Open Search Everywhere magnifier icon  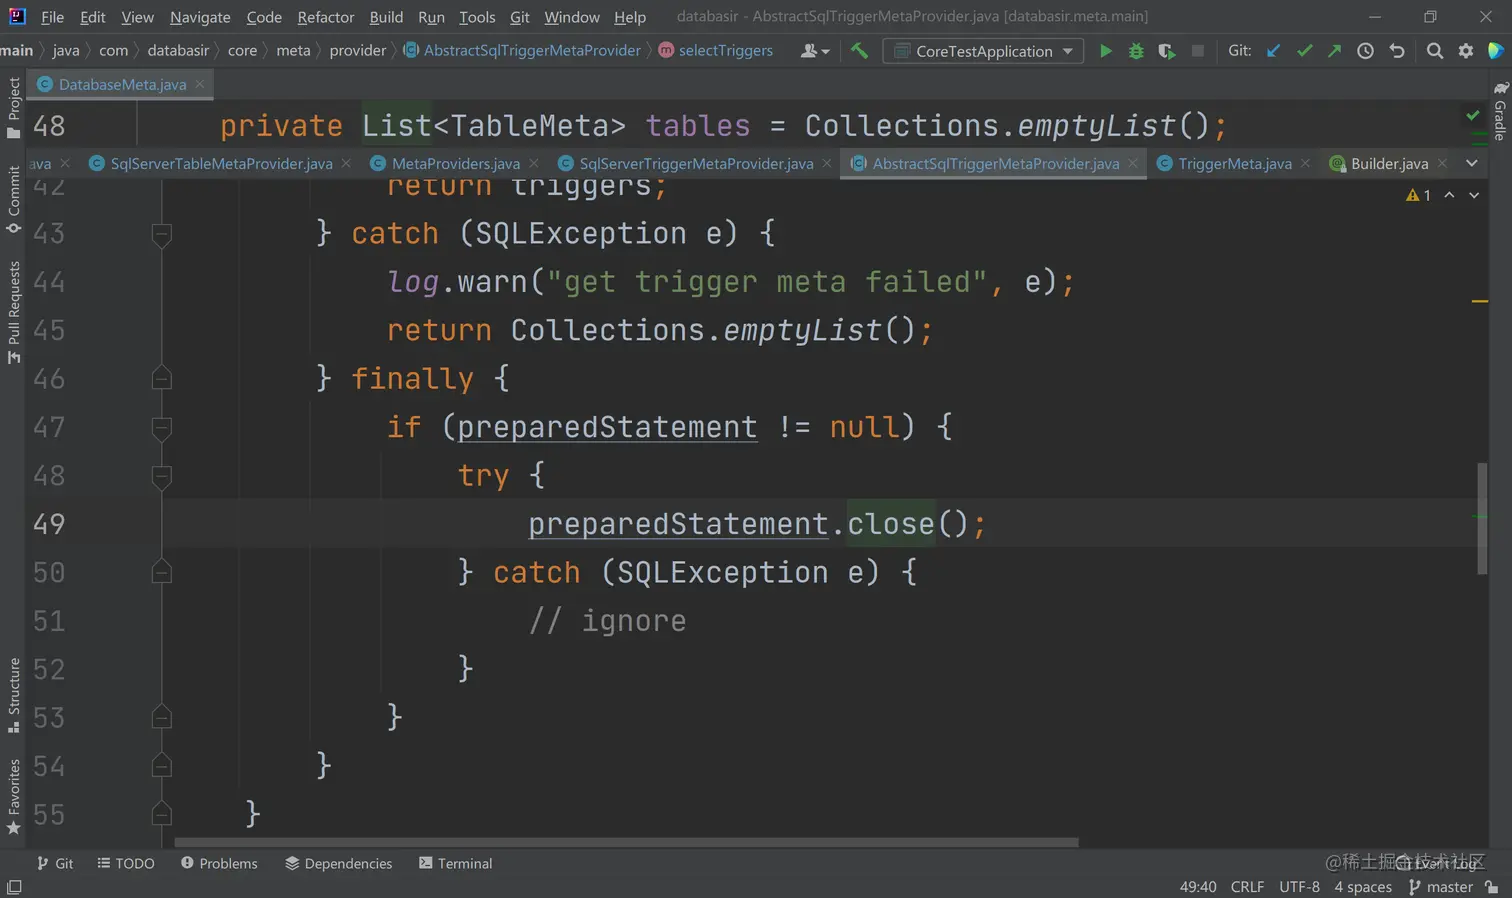coord(1435,51)
